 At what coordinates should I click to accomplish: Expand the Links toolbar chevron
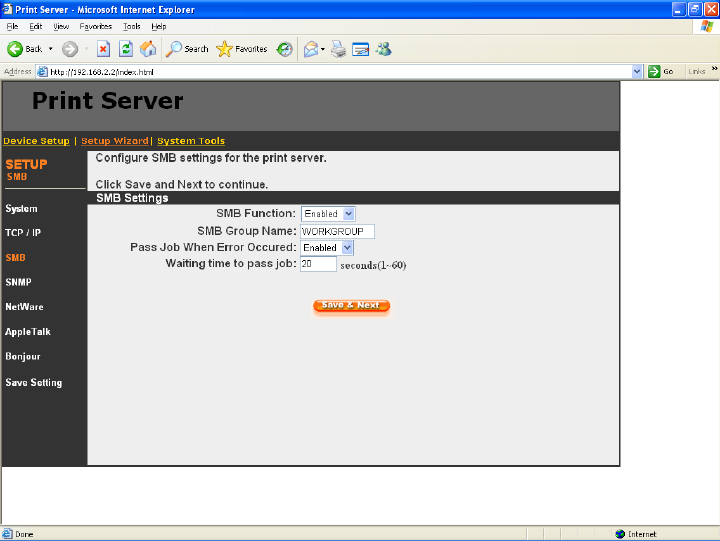pyautogui.click(x=714, y=68)
